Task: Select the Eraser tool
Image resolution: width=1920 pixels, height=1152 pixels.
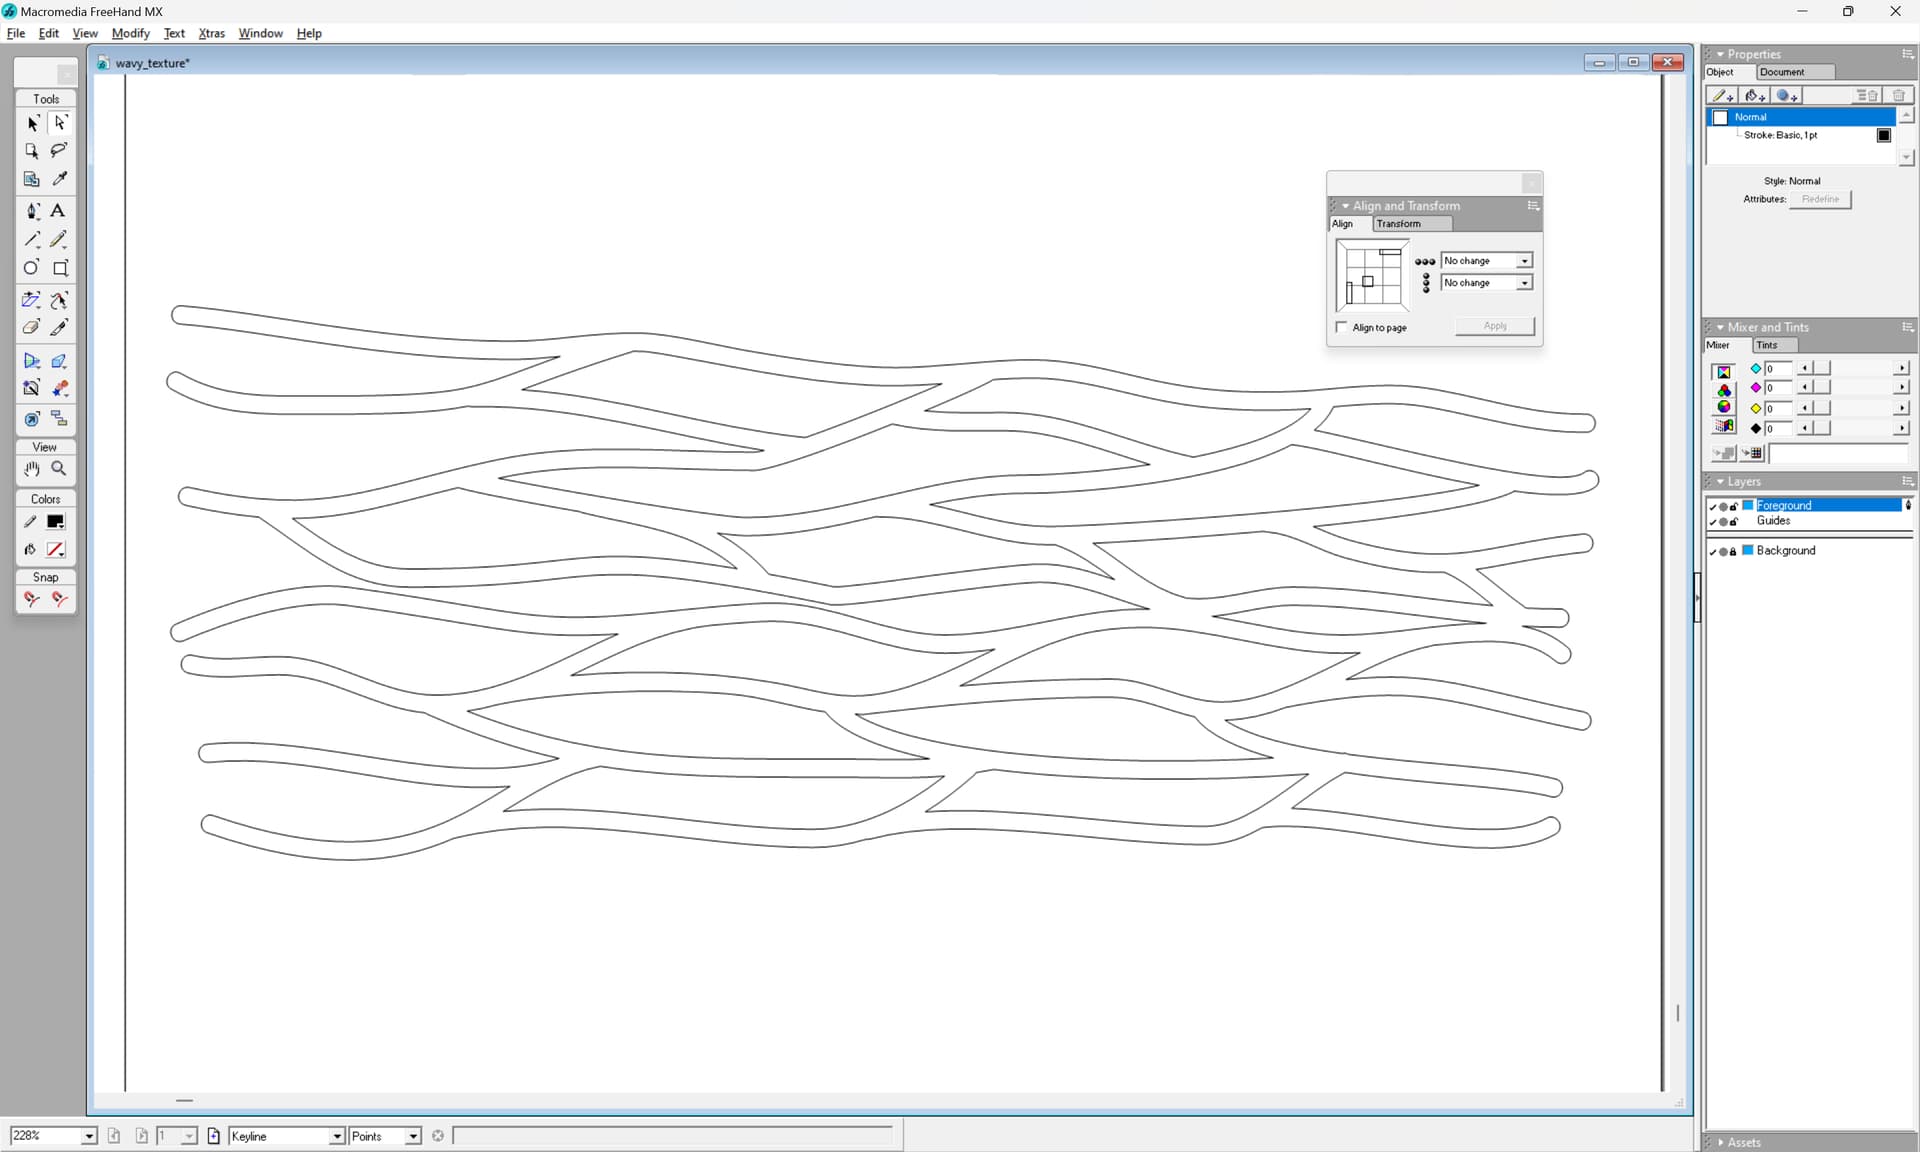Action: [32, 328]
